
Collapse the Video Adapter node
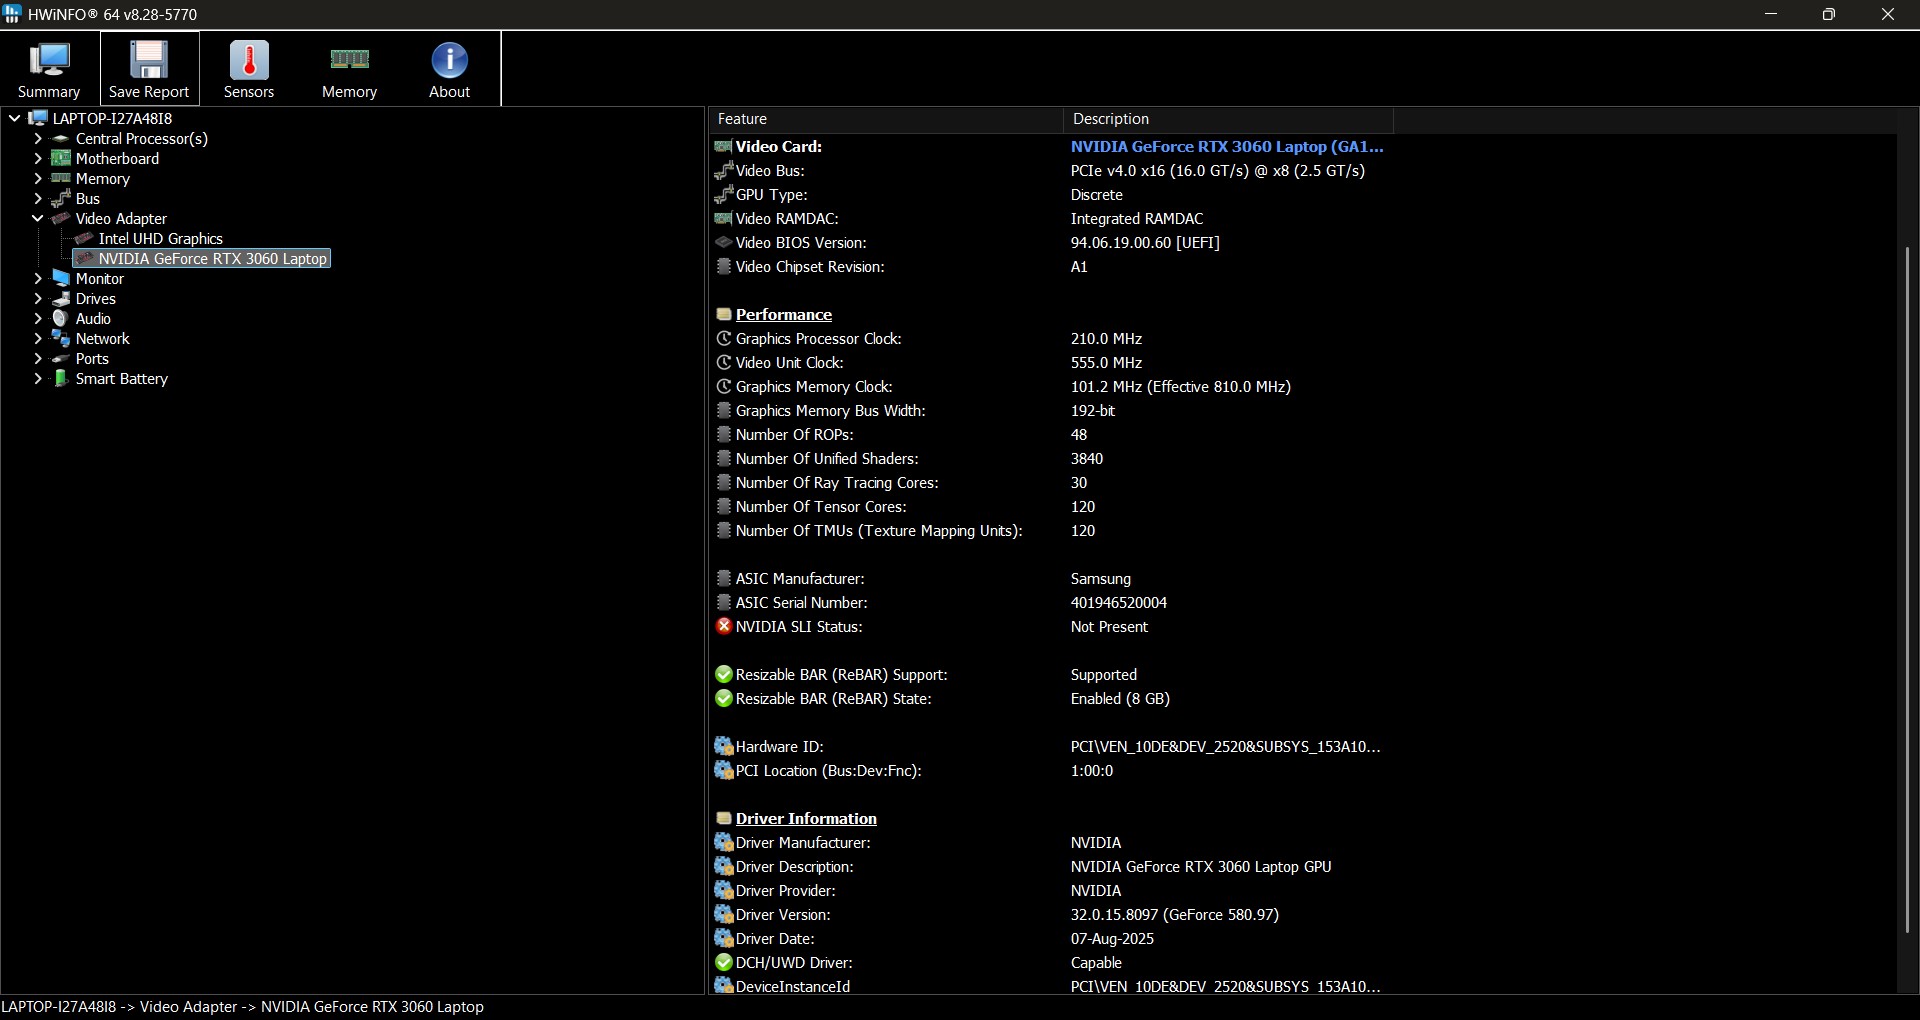pos(37,218)
